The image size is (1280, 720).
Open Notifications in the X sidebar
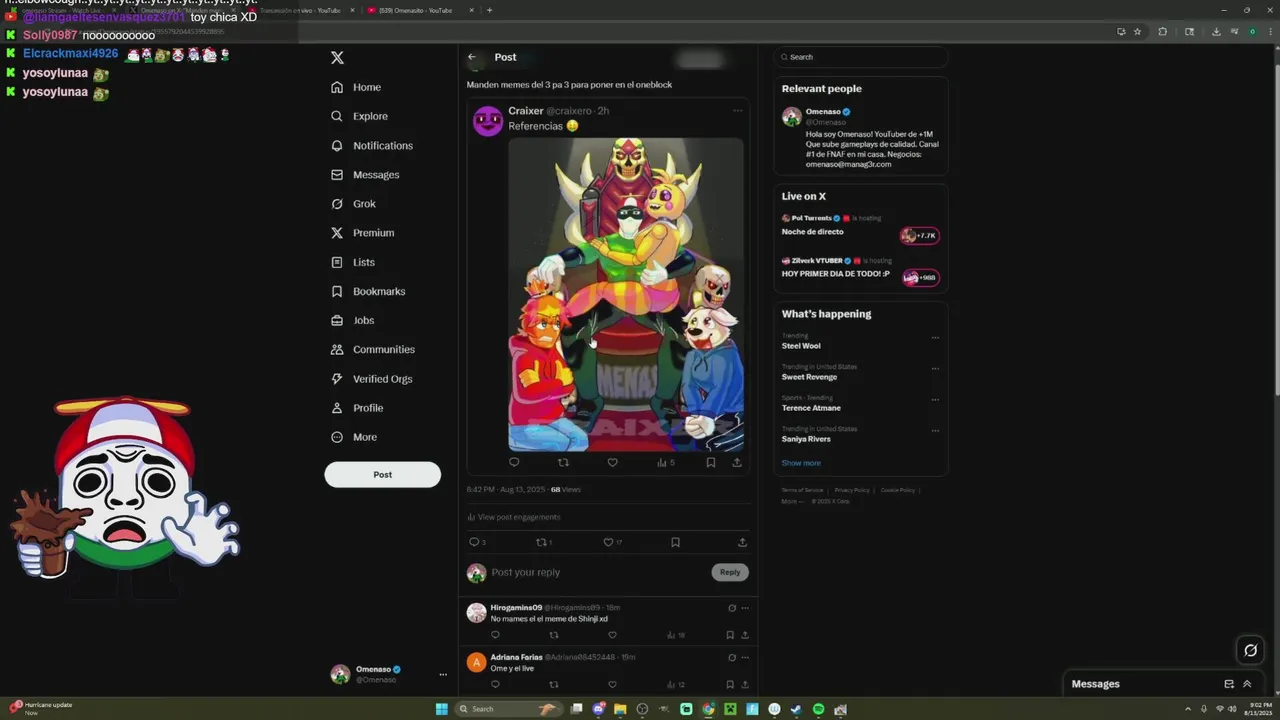click(x=371, y=146)
